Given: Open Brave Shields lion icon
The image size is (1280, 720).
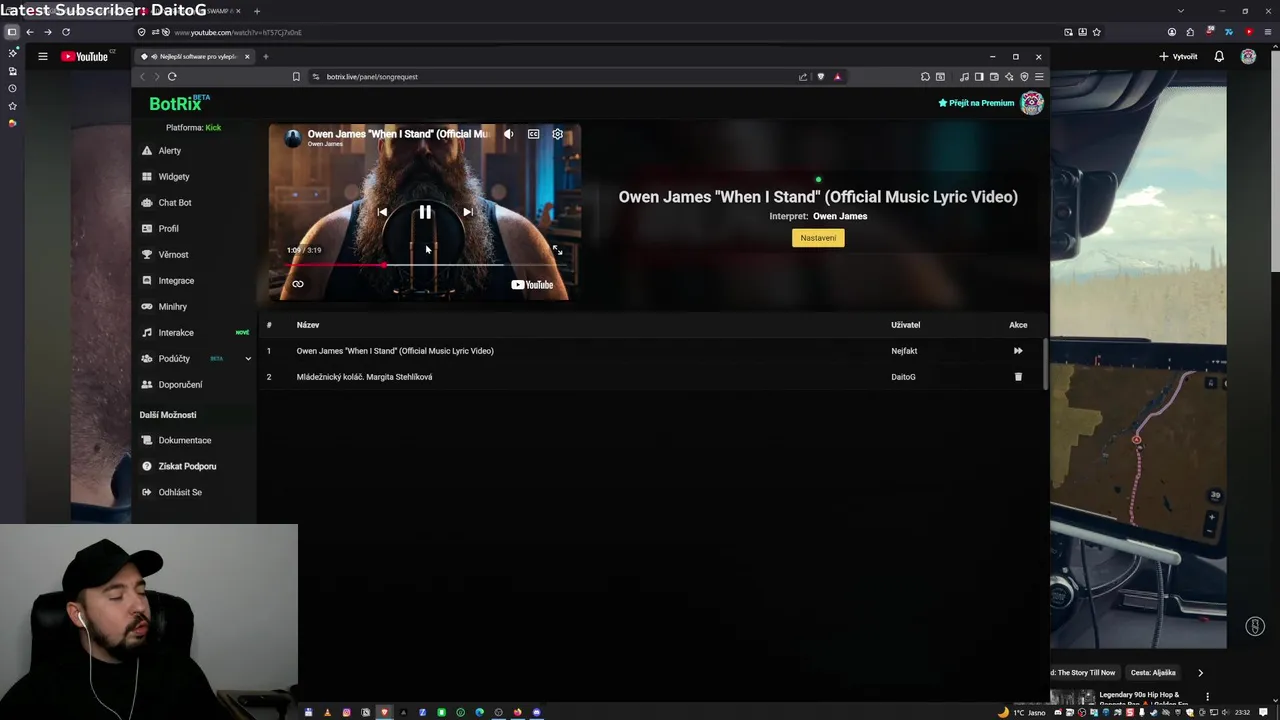Looking at the screenshot, I should click(x=821, y=77).
